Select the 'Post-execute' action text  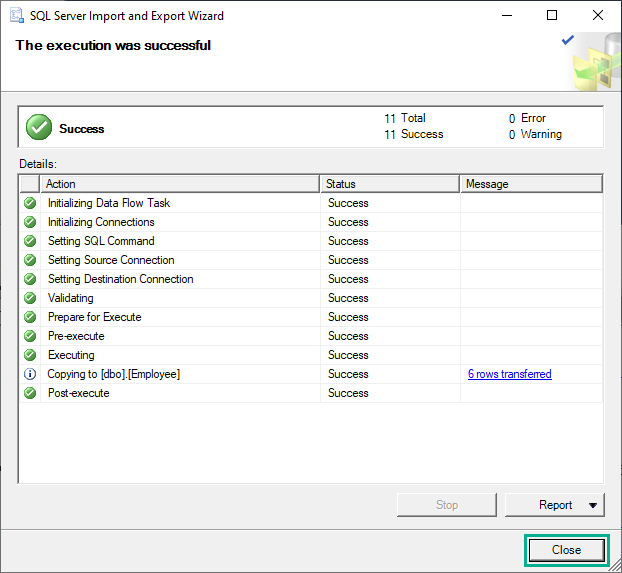click(79, 393)
